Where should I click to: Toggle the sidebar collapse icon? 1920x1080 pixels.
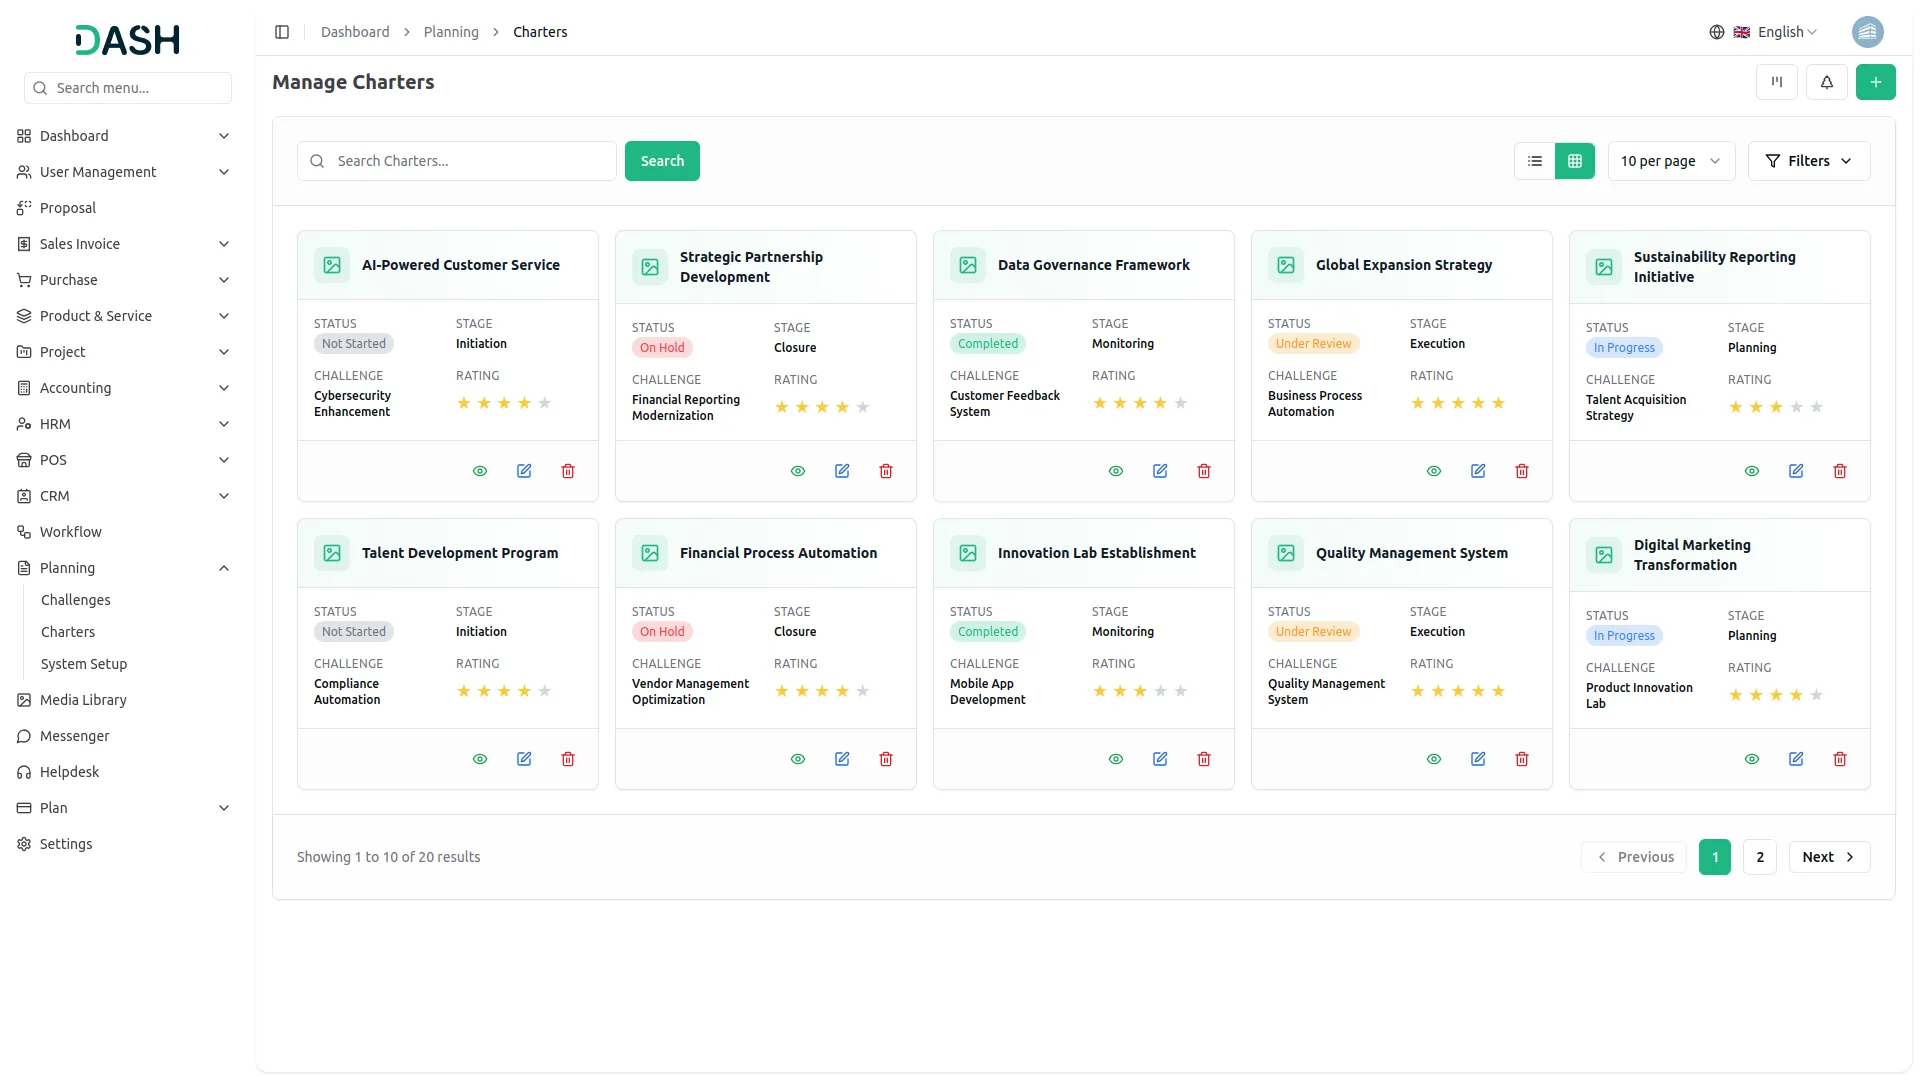pyautogui.click(x=282, y=32)
